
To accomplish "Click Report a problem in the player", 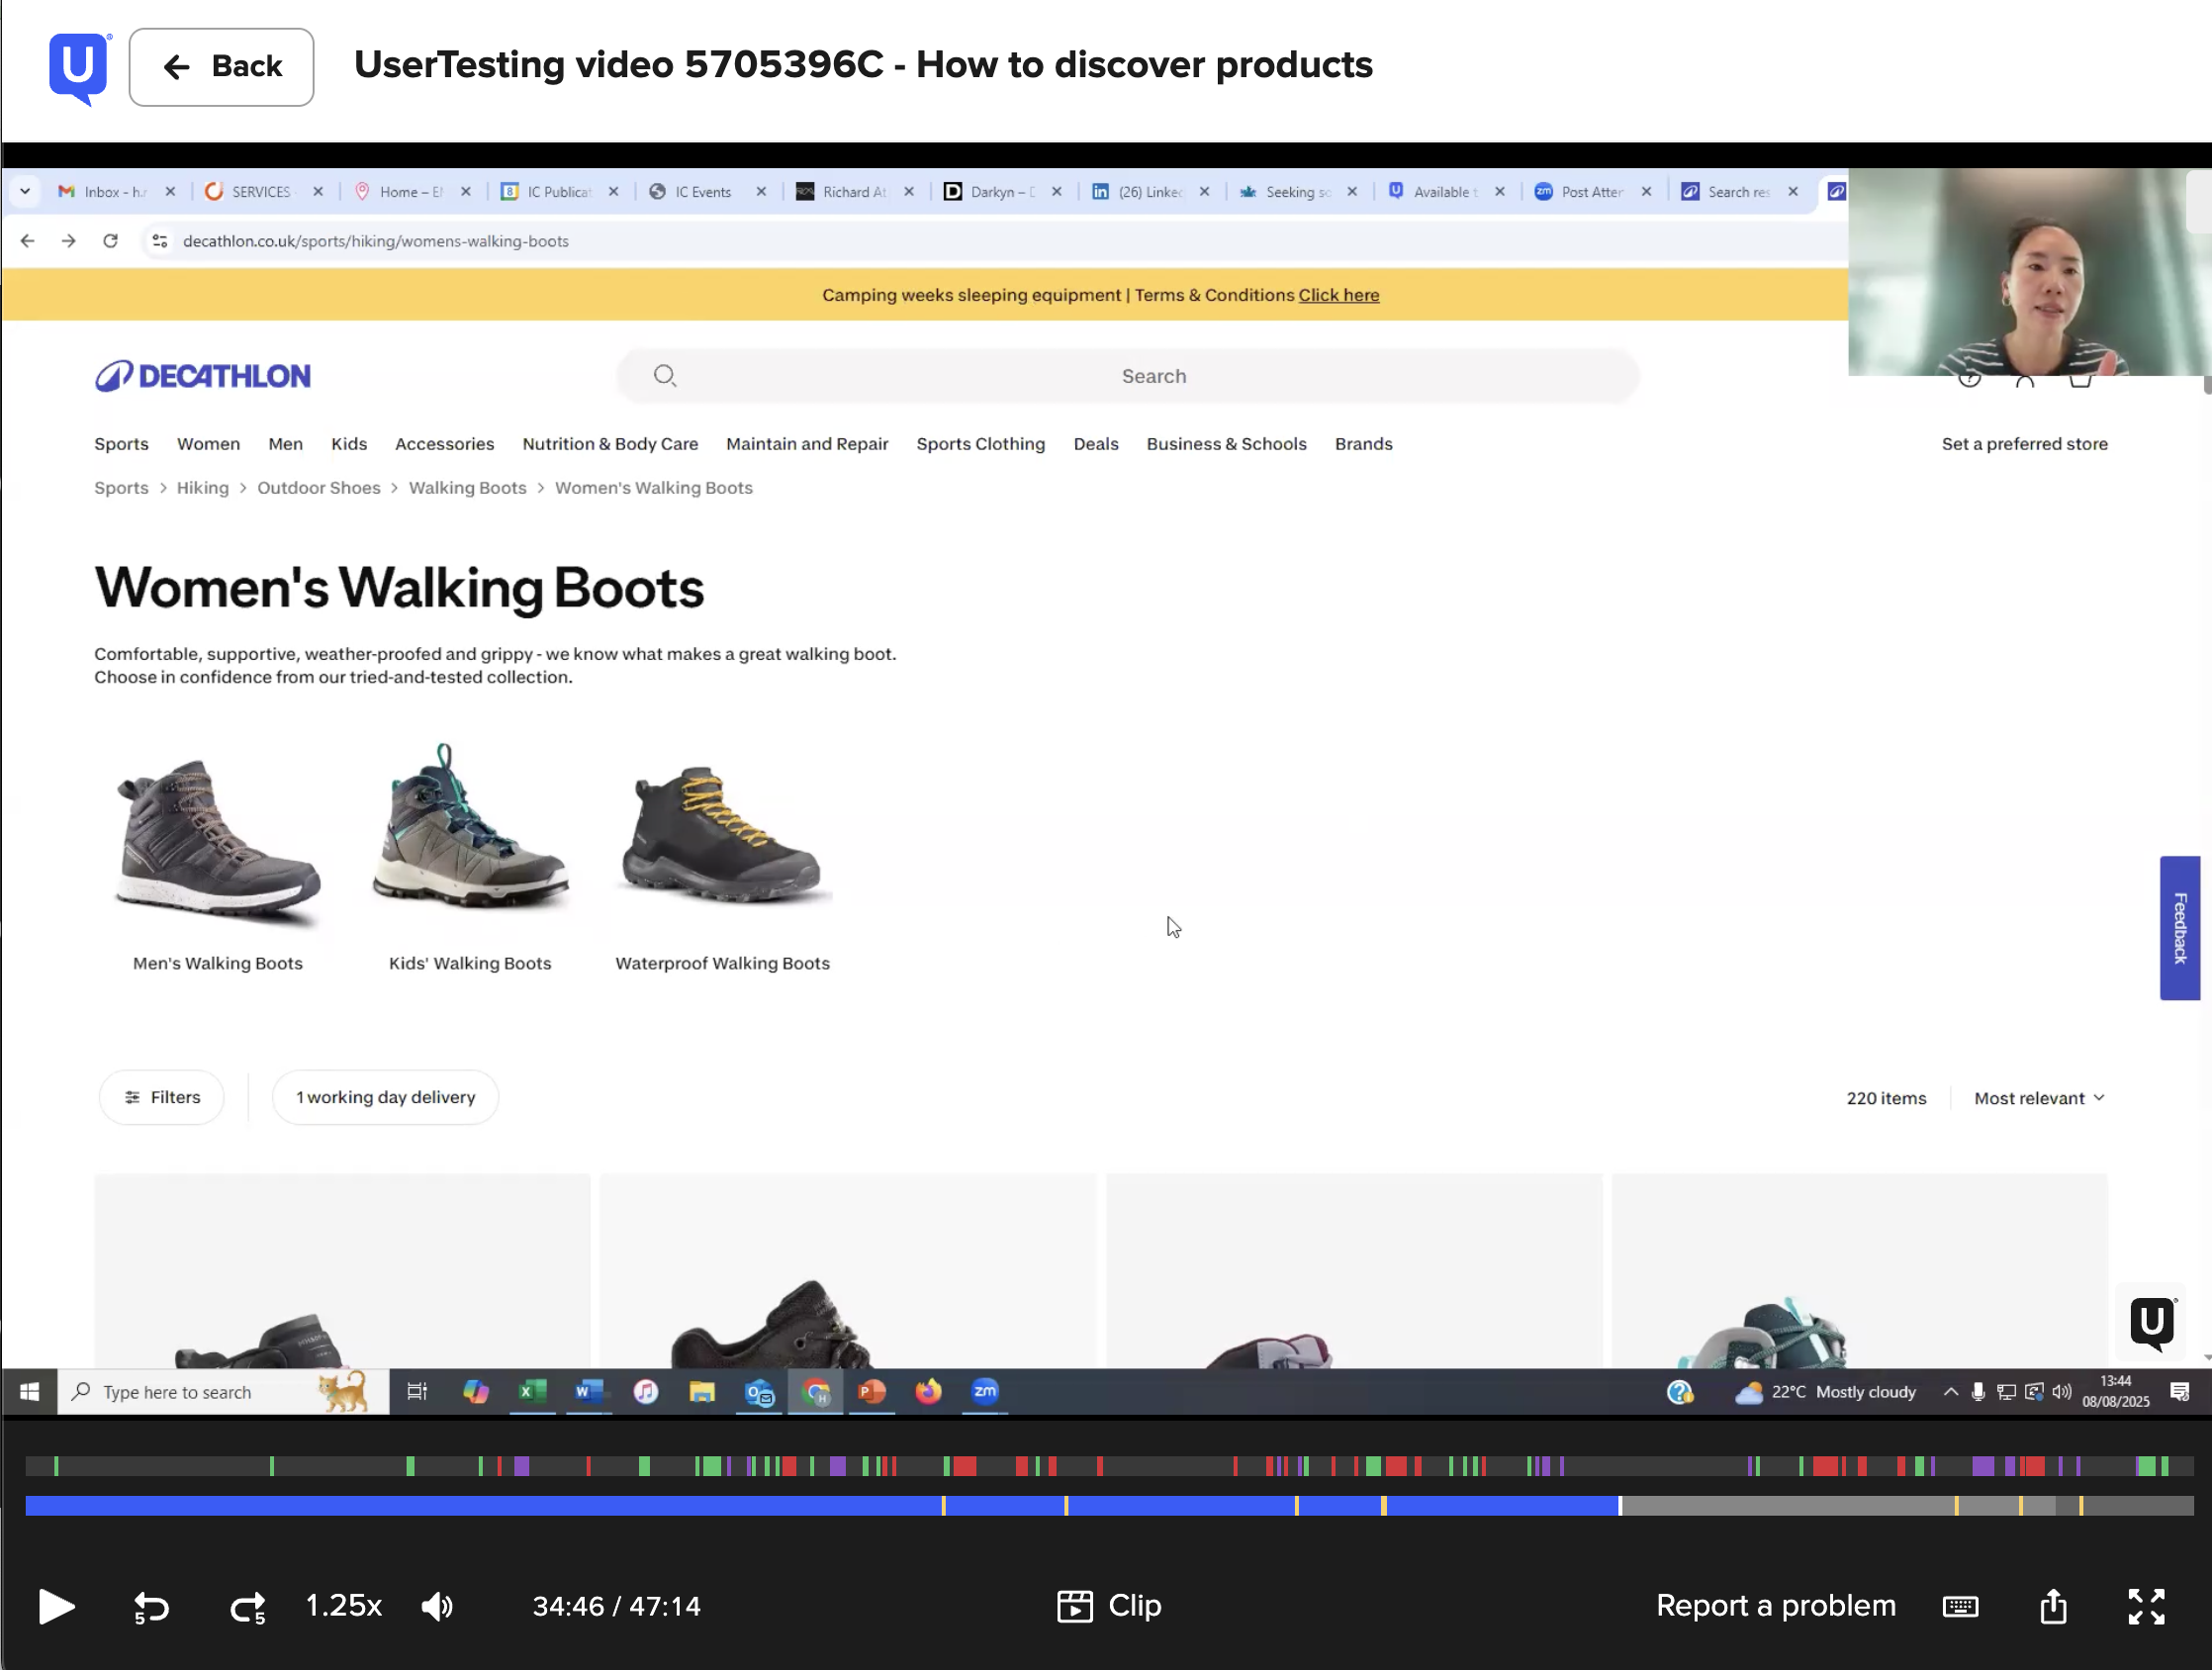I will click(x=1775, y=1606).
